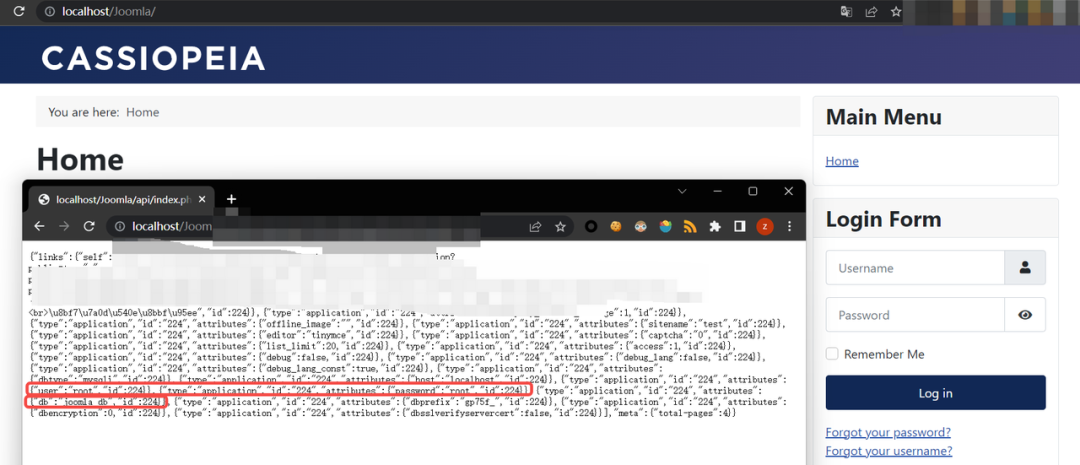Click into the Username input field

point(914,268)
